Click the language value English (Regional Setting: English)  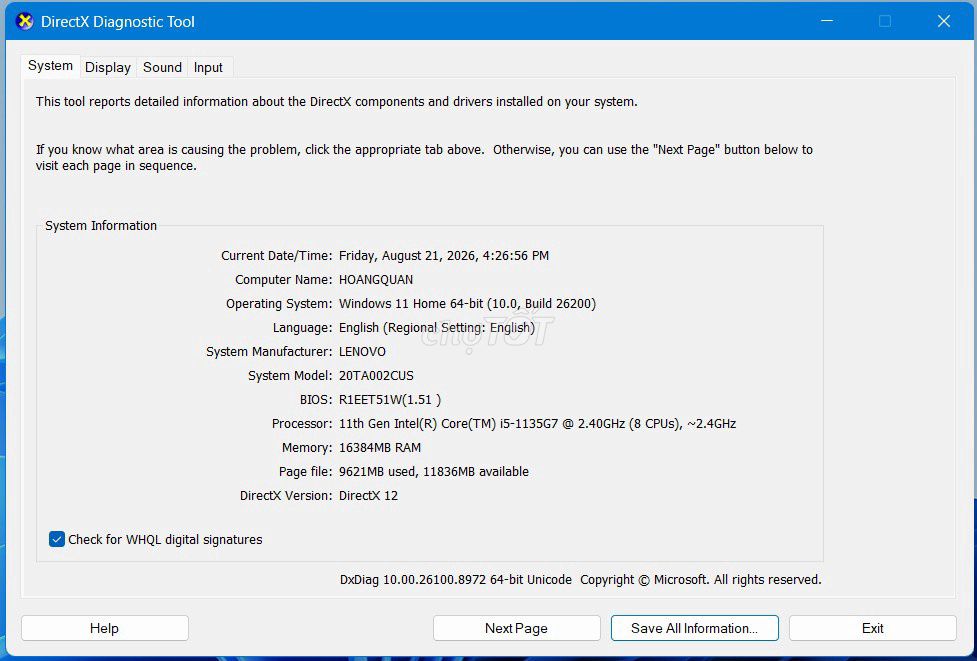point(437,328)
